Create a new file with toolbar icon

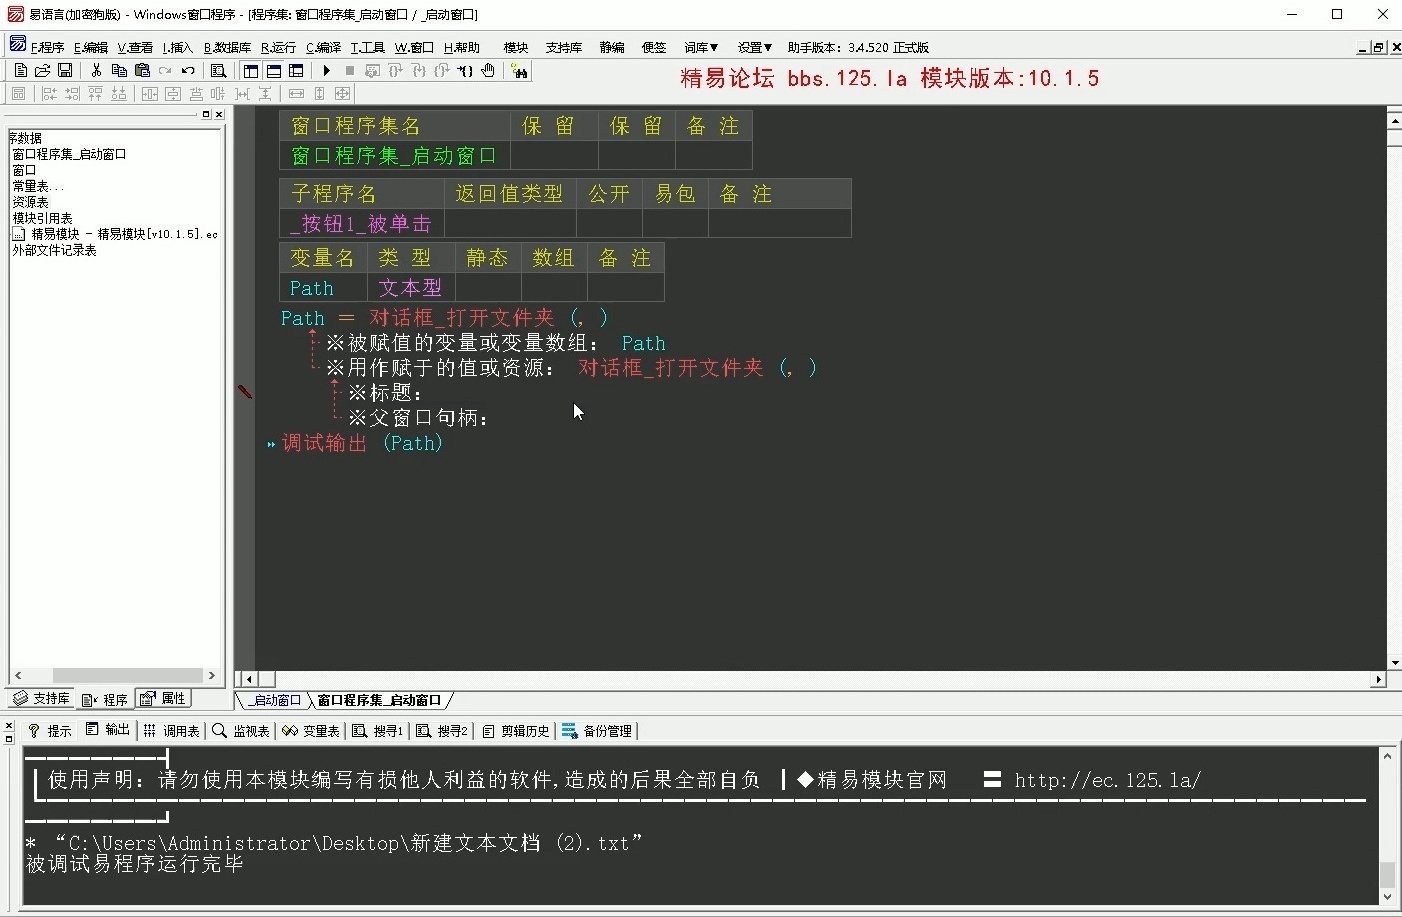point(20,71)
